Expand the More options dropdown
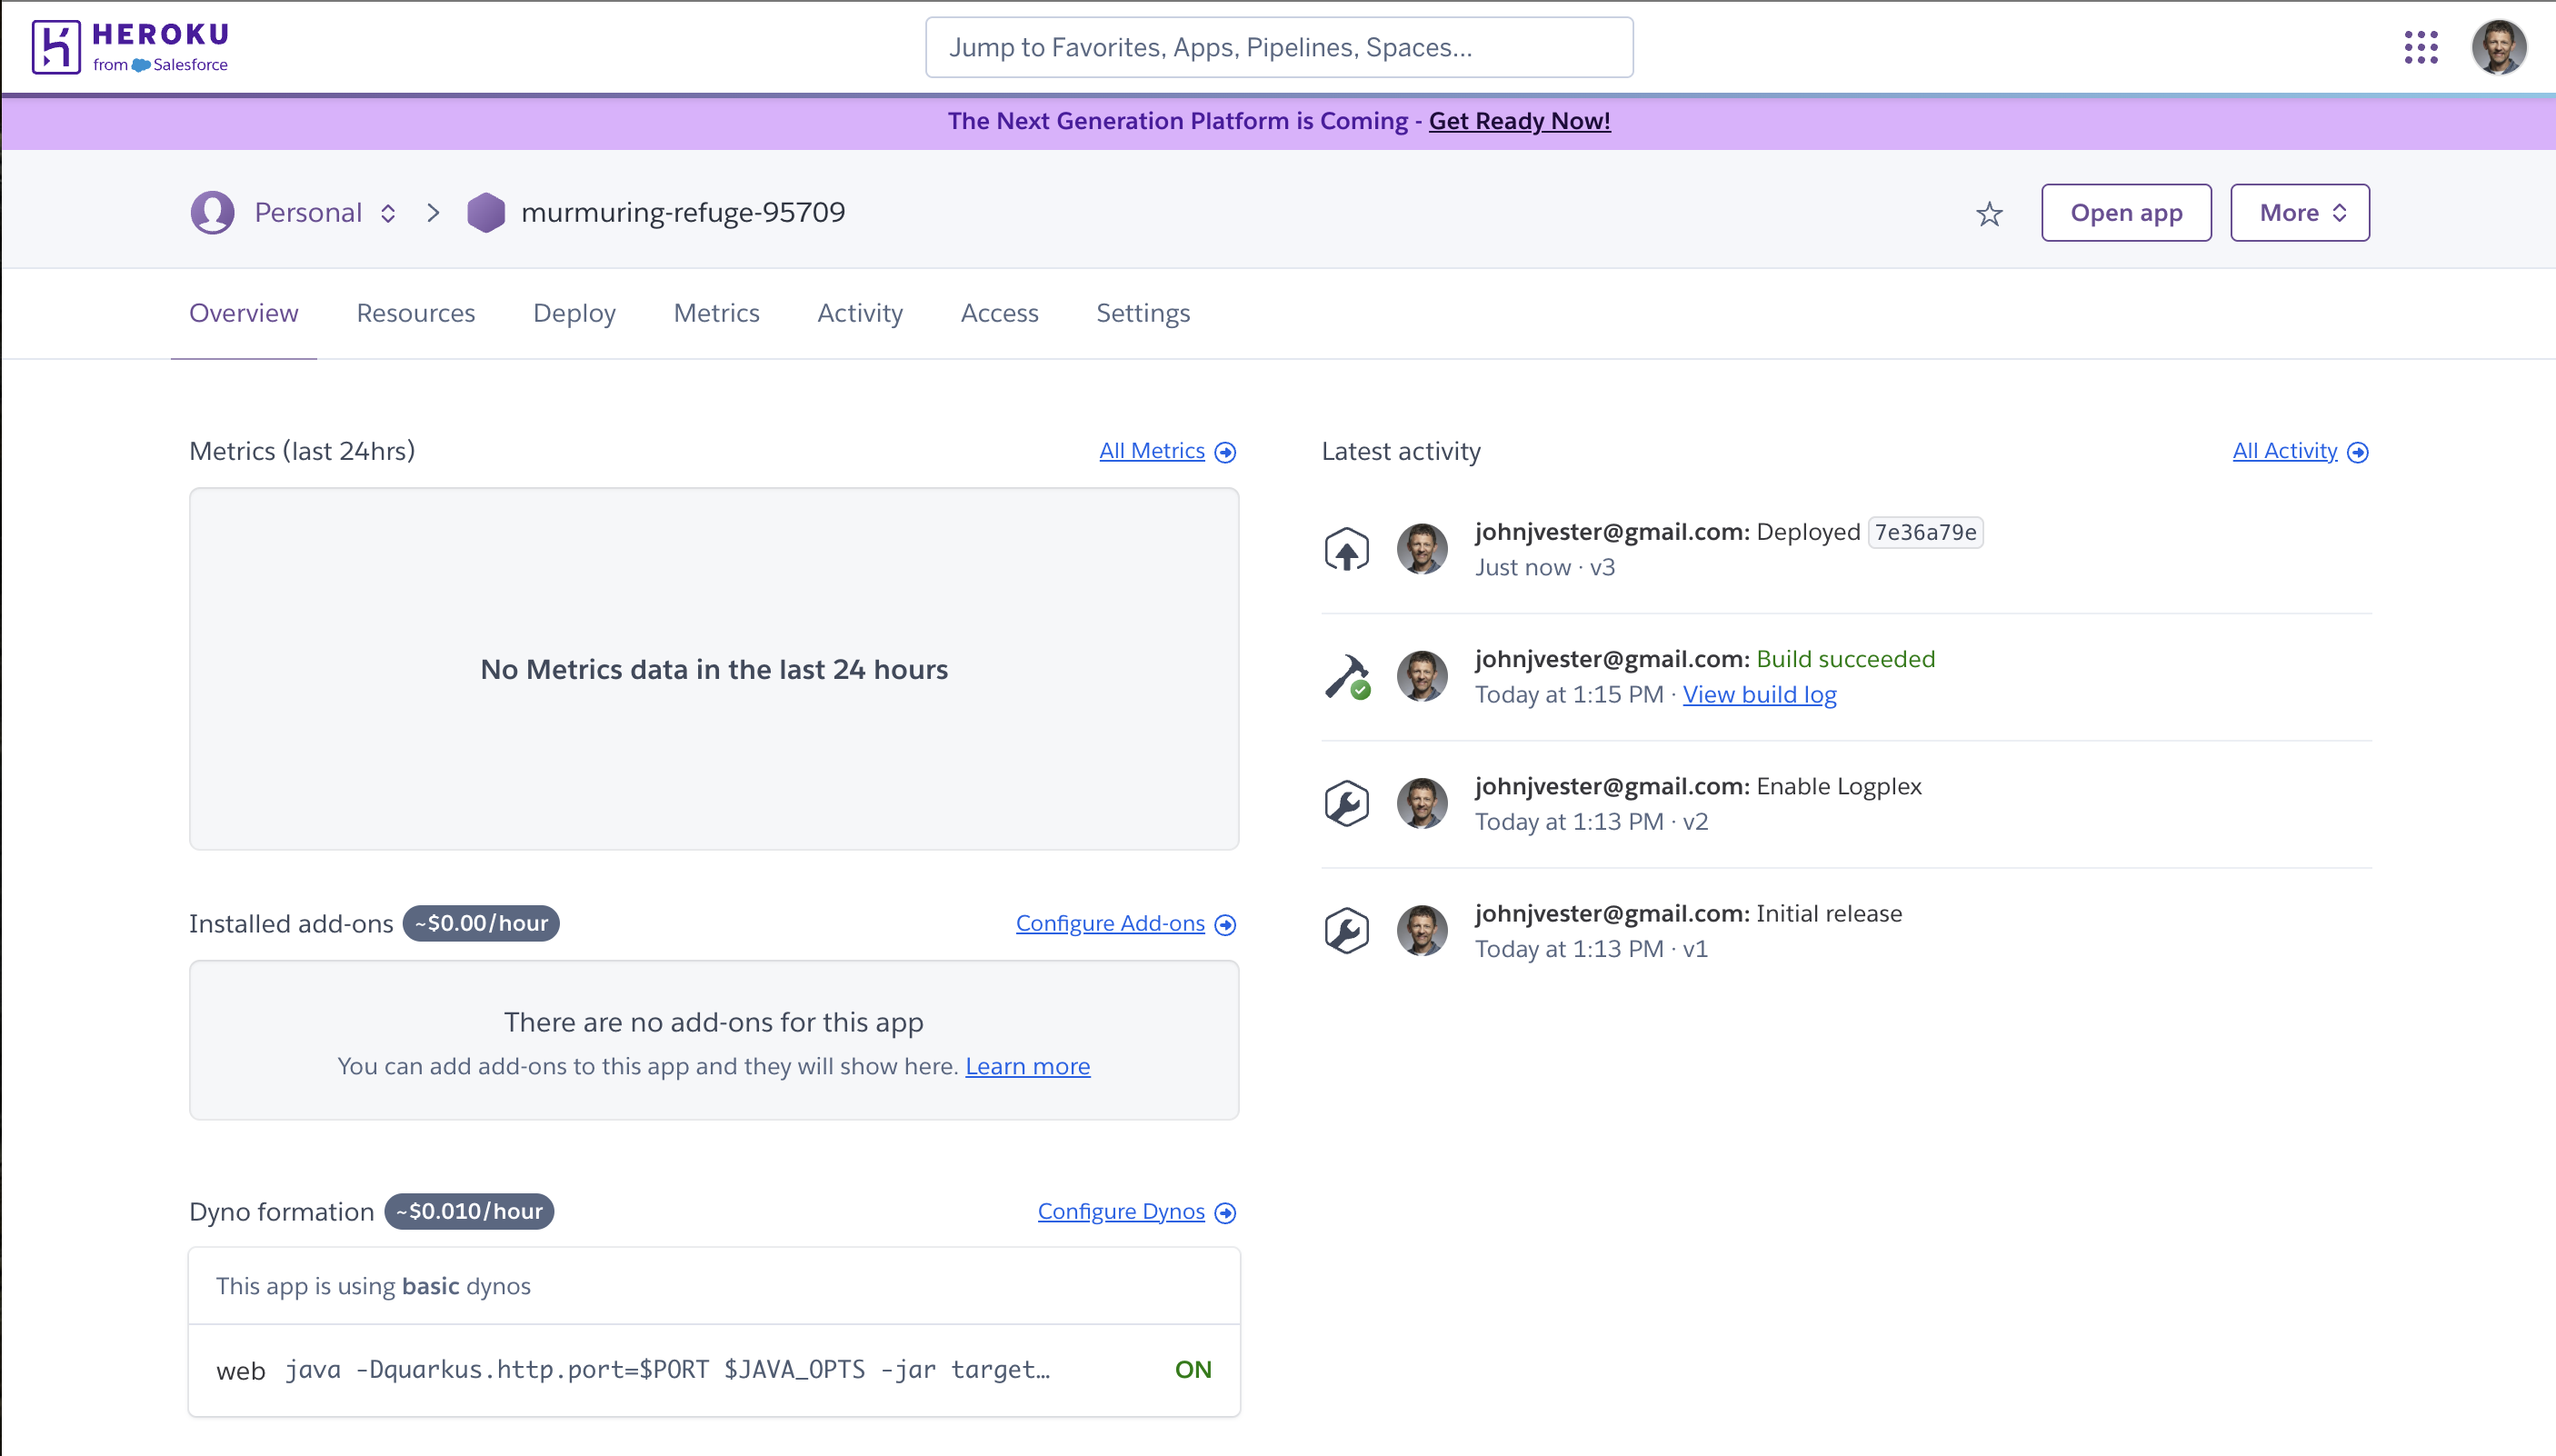 pos(2299,212)
